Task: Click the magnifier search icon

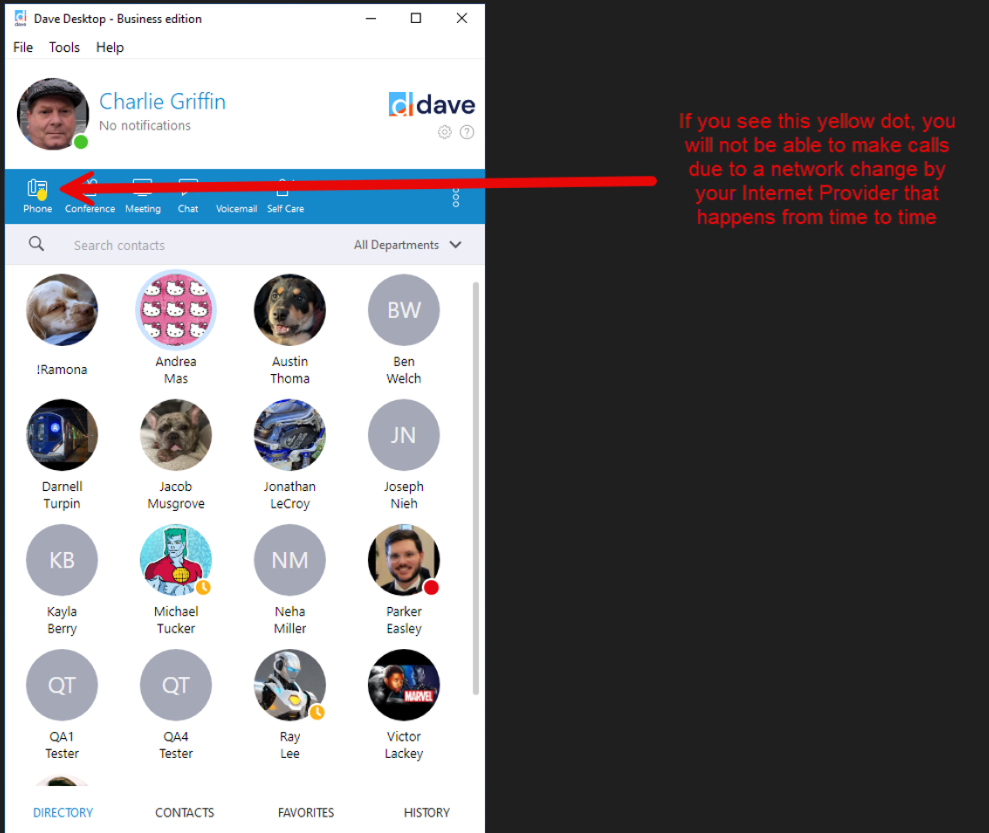Action: 37,244
